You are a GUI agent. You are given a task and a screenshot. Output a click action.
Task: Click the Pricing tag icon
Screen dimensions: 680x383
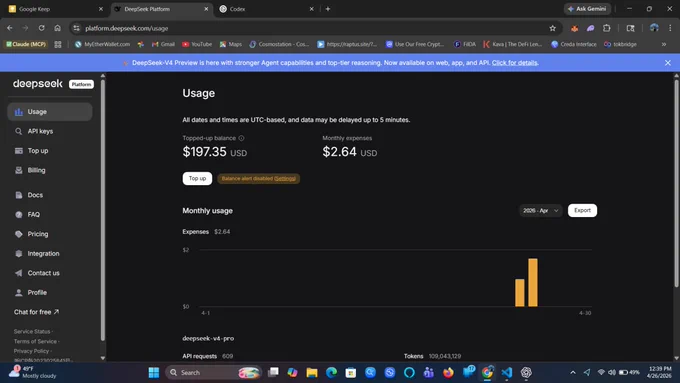19,234
